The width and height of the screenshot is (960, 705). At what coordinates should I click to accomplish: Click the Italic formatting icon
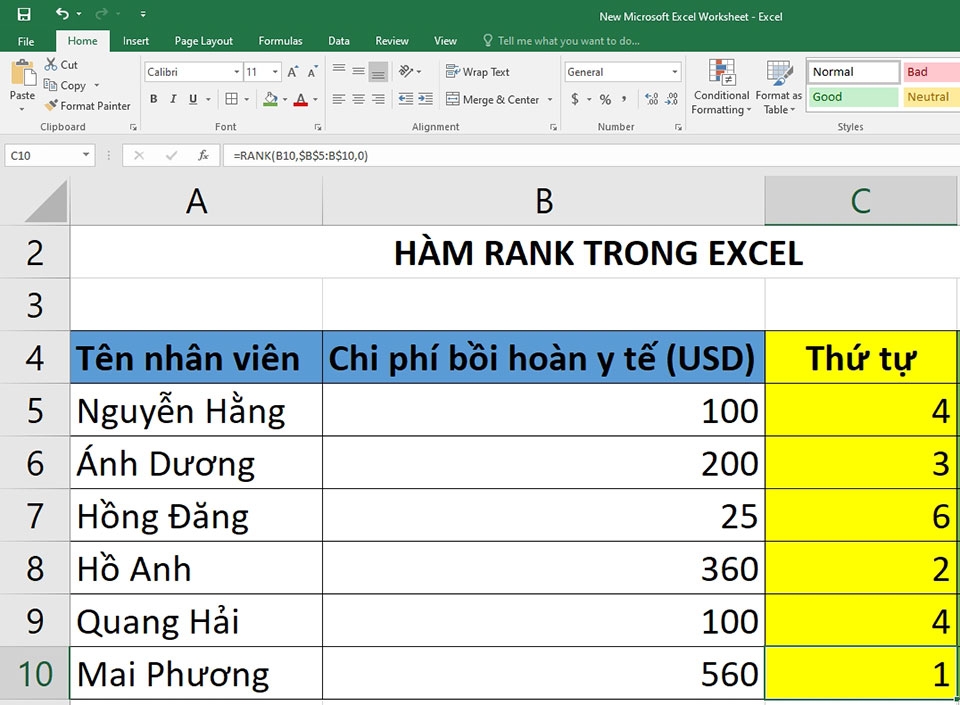tap(173, 99)
